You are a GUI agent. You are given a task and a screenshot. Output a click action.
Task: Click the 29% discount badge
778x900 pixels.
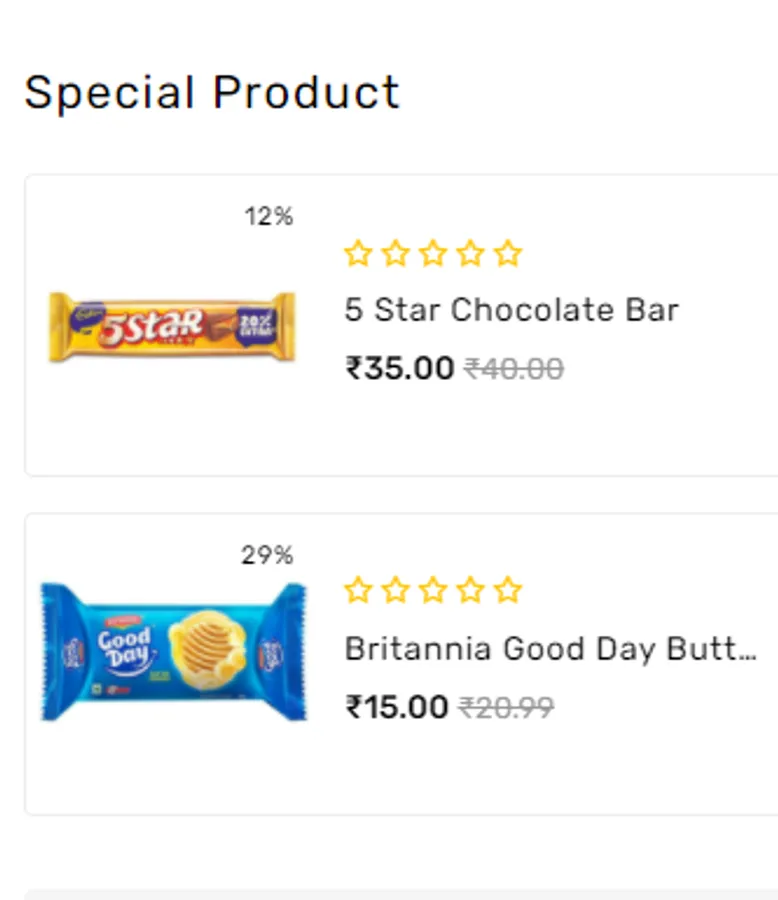267,555
